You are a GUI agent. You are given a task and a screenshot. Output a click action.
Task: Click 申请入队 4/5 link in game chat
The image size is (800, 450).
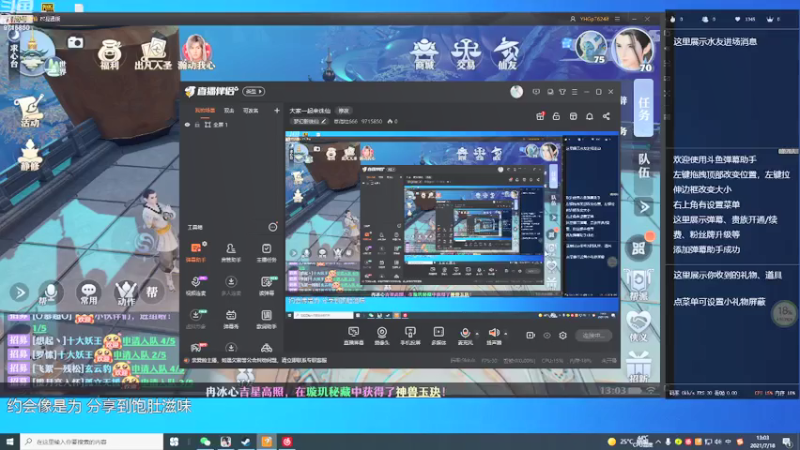pyautogui.click(x=148, y=340)
